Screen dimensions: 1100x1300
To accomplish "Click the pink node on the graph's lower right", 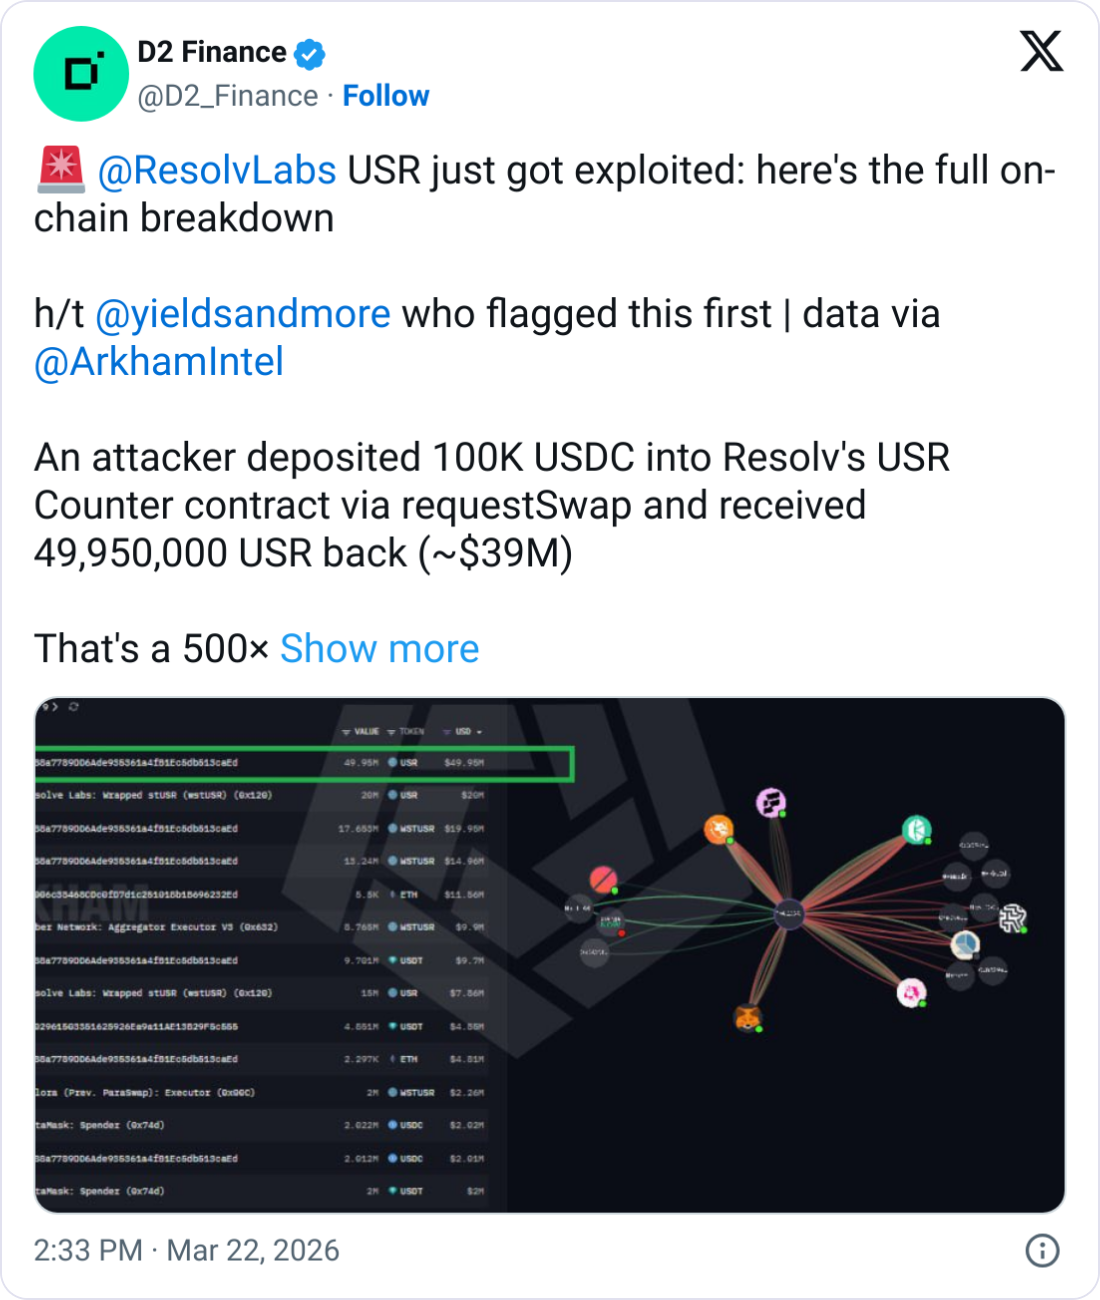I will [909, 992].
